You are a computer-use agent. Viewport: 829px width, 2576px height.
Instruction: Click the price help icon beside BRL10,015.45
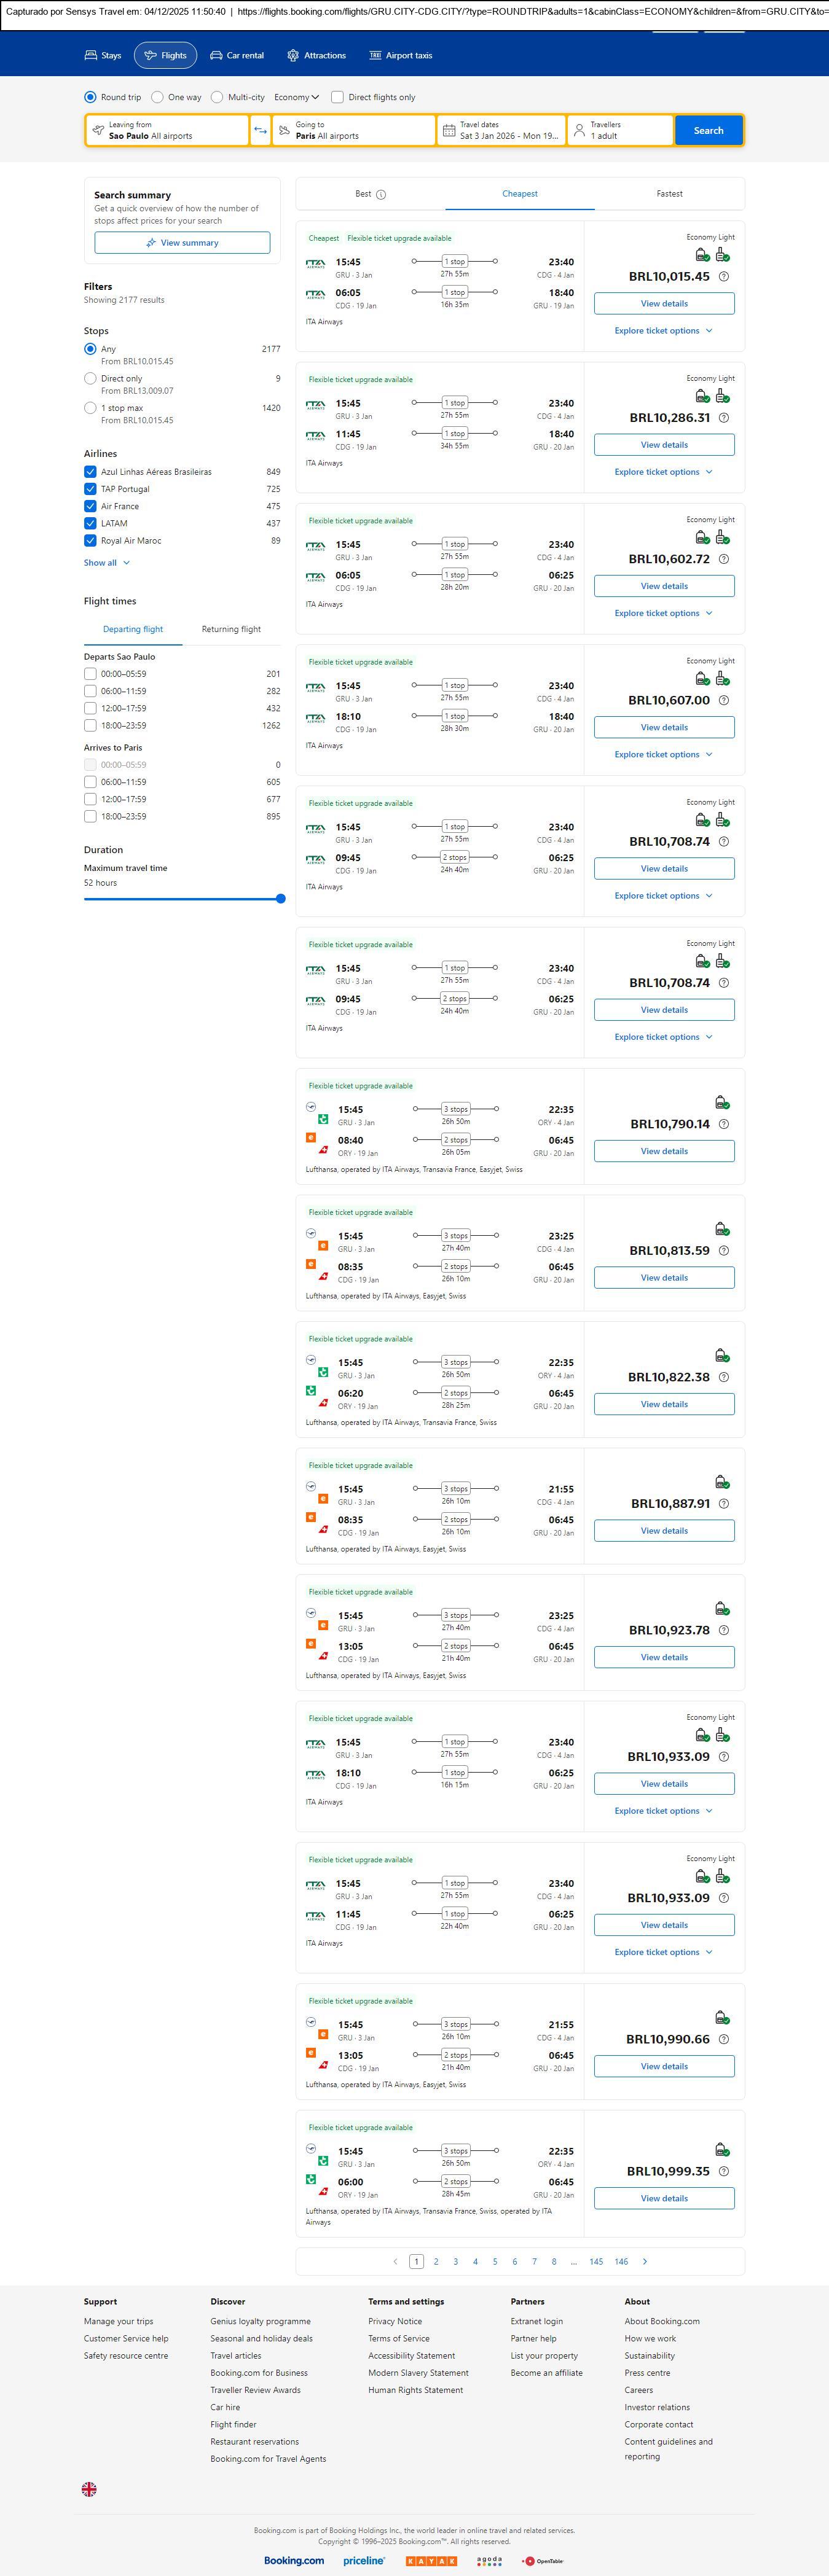coord(724,277)
